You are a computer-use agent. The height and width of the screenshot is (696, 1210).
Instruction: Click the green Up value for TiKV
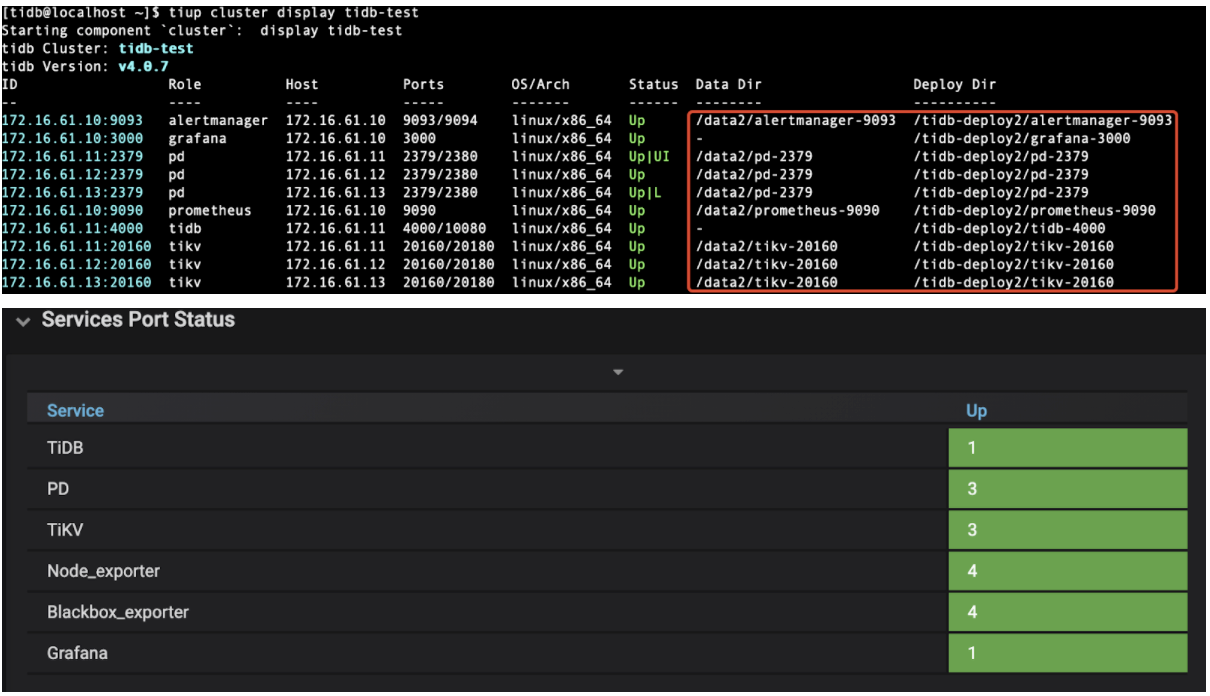(1068, 530)
